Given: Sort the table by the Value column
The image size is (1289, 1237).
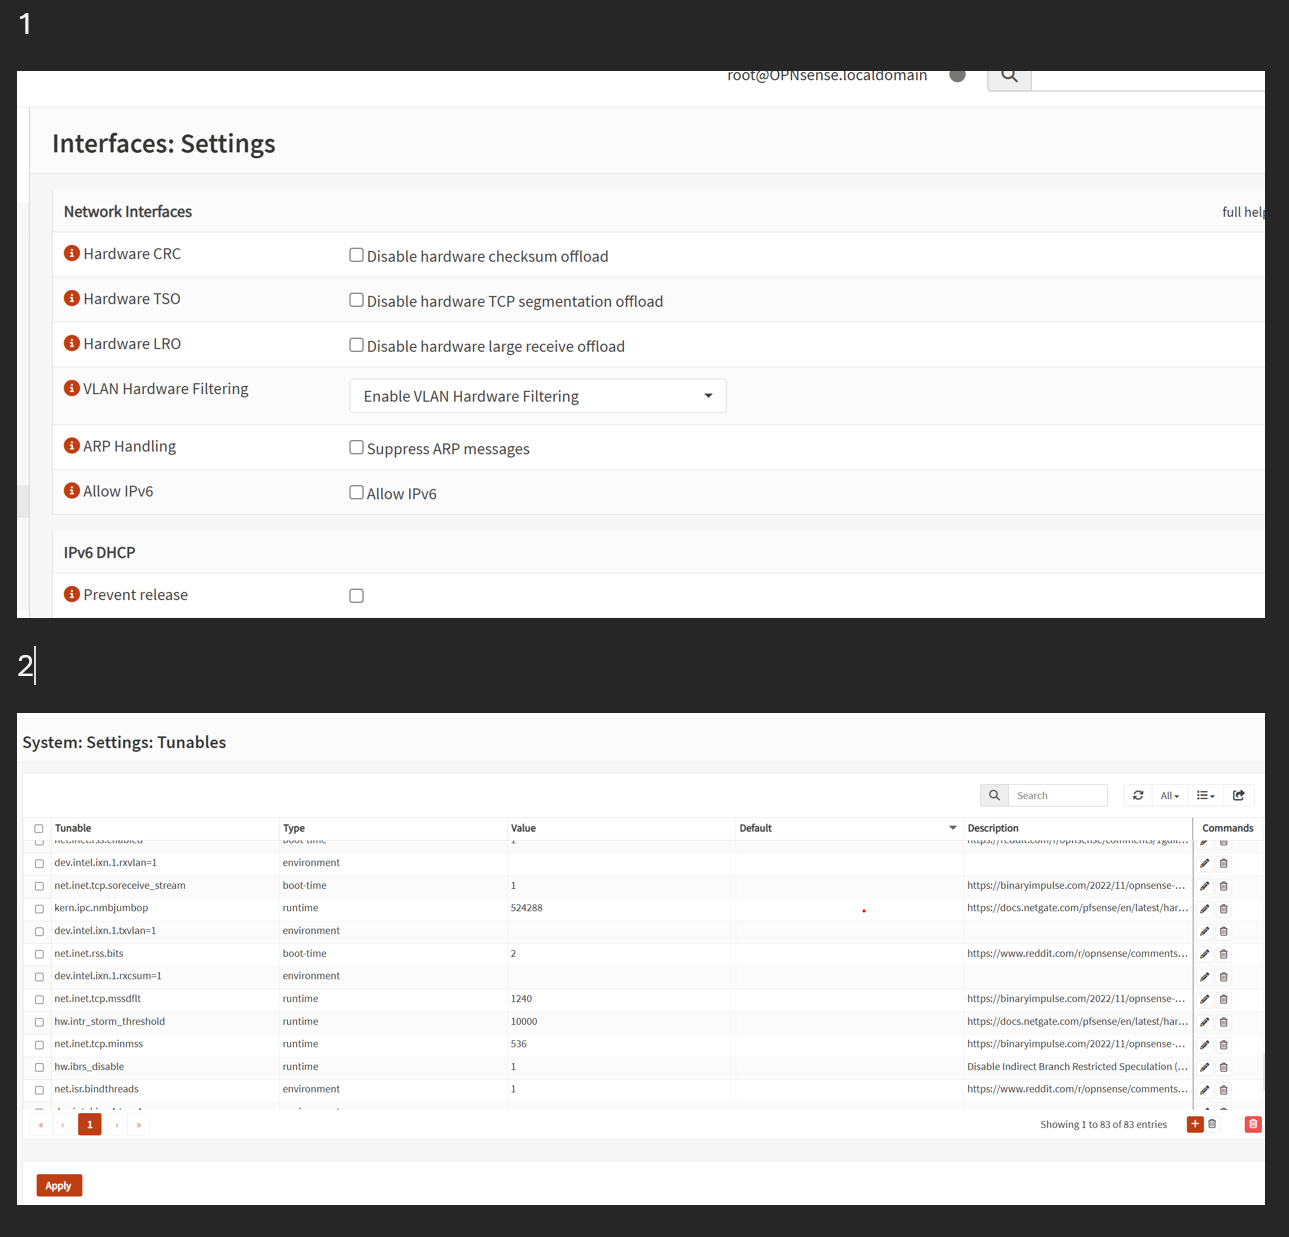Looking at the screenshot, I should click(x=523, y=828).
